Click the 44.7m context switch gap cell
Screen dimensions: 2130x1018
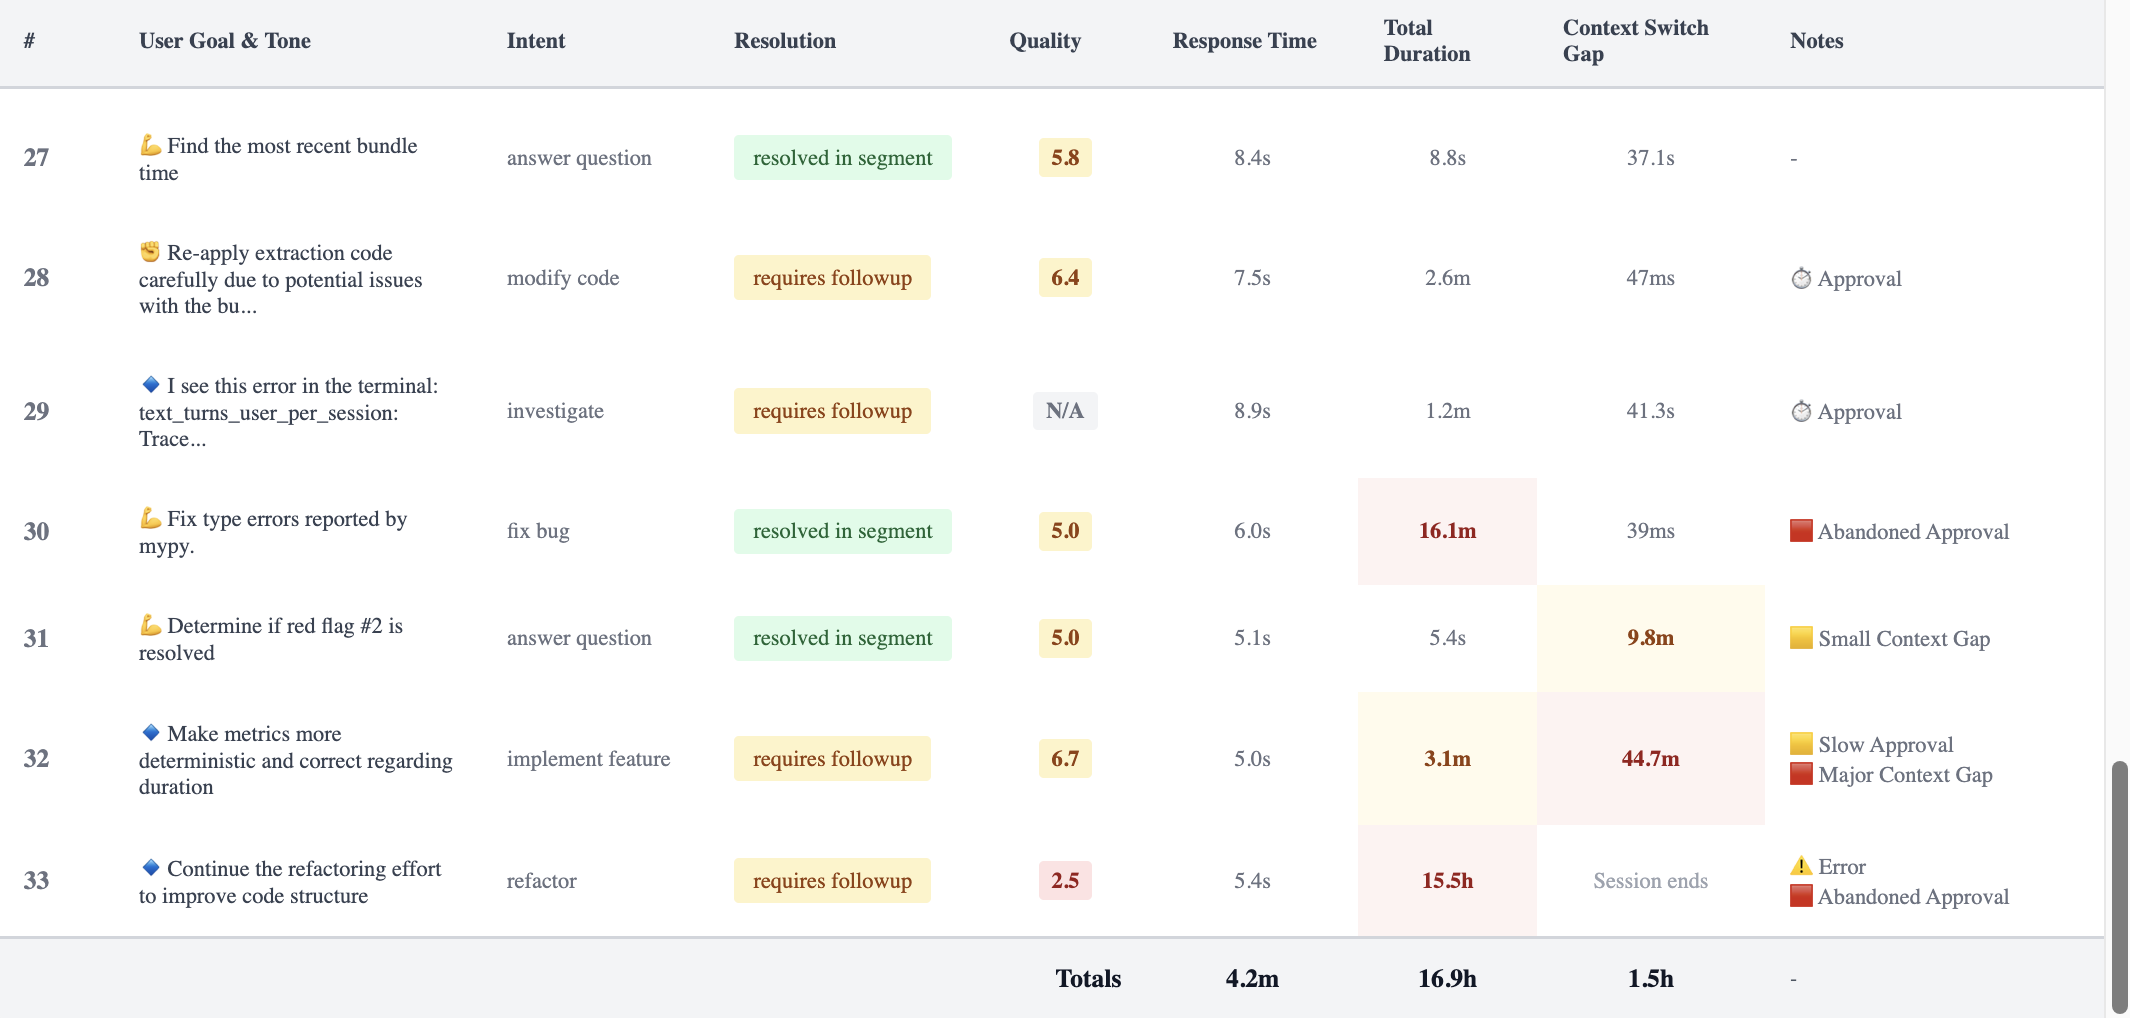point(1650,758)
